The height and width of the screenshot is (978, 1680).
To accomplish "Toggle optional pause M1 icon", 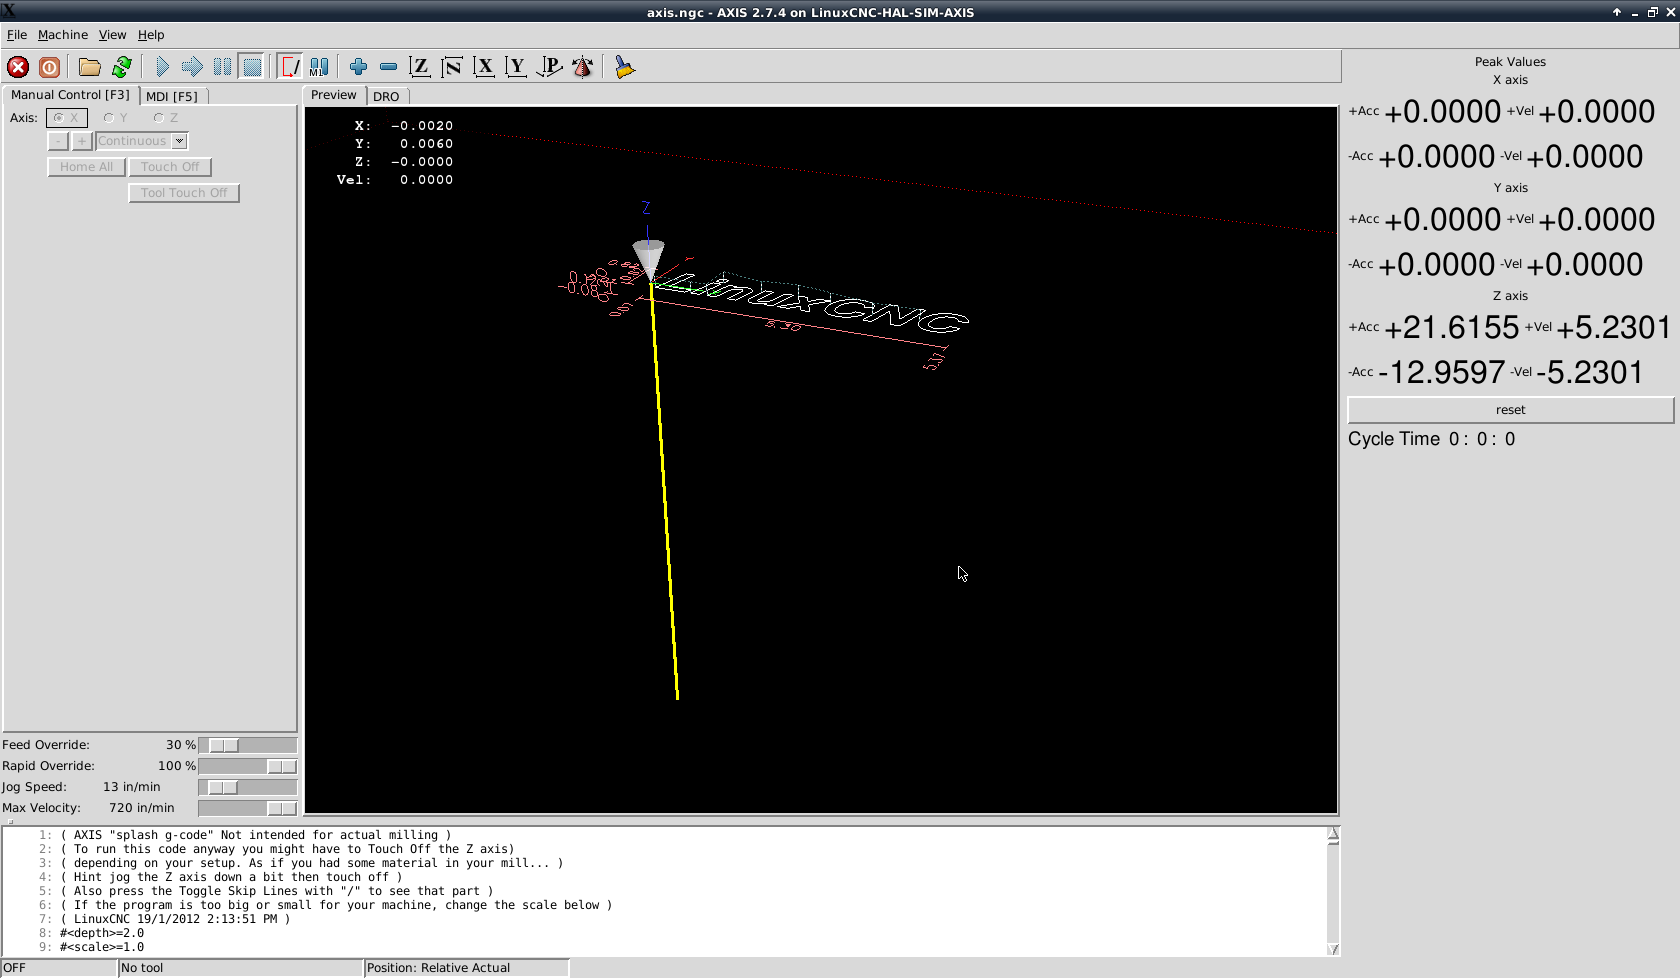I will coord(319,67).
